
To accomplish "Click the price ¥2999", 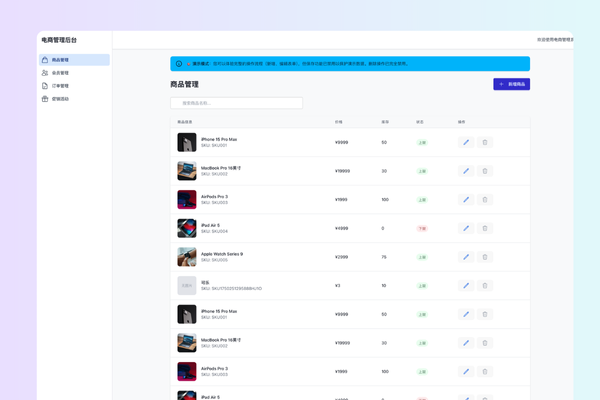I will click(x=341, y=257).
